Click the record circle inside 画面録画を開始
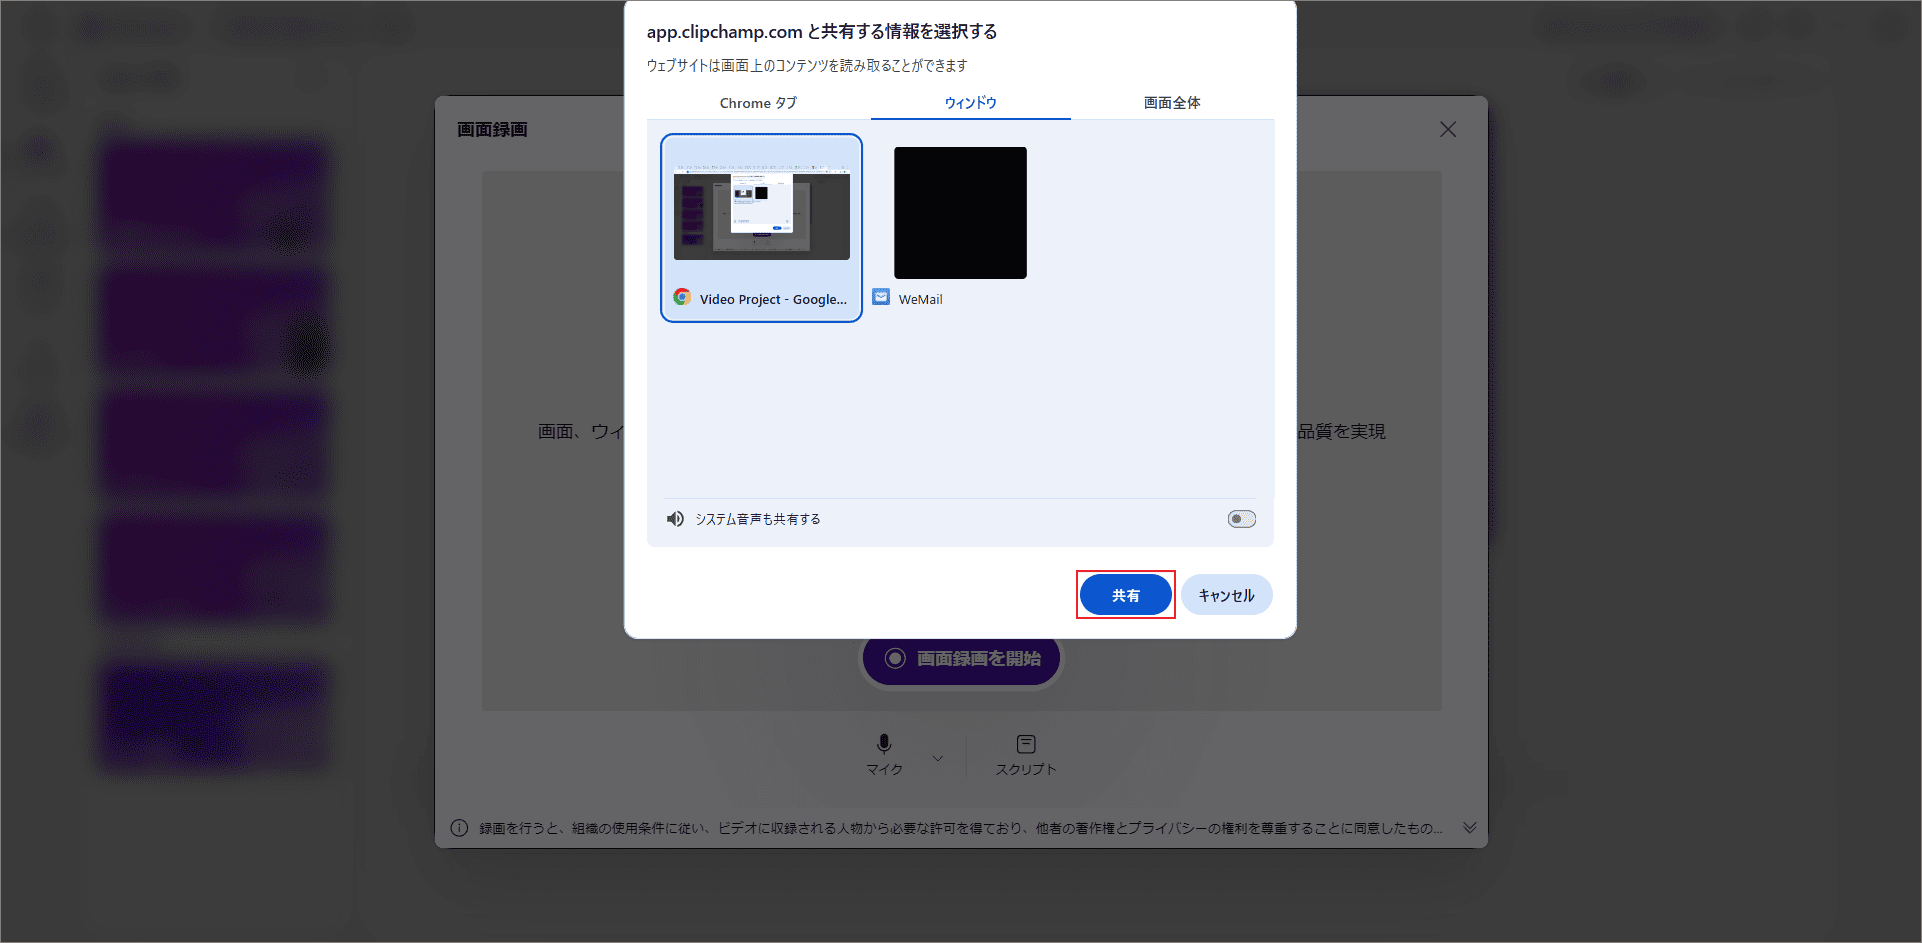1922x943 pixels. click(x=893, y=658)
